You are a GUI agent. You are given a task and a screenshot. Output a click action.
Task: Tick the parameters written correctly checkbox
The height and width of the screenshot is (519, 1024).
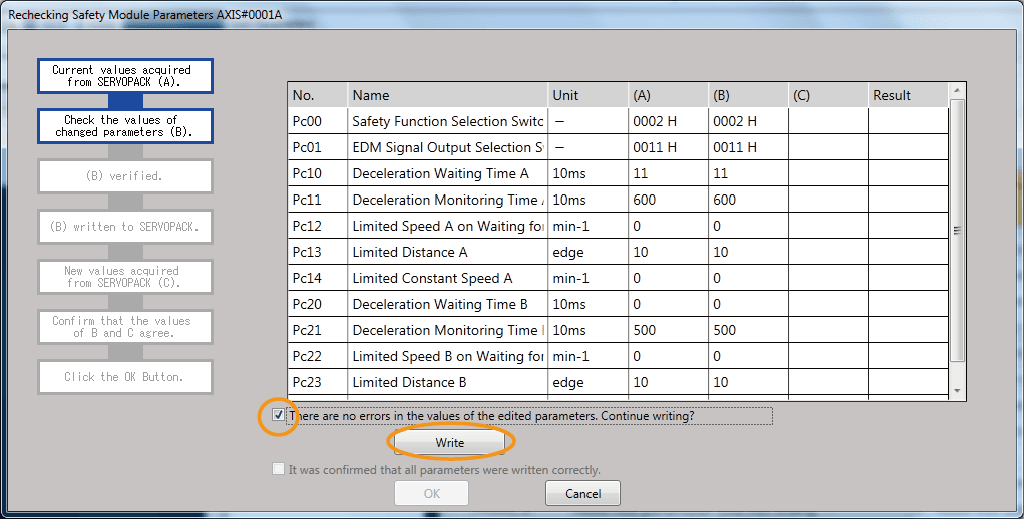pyautogui.click(x=278, y=469)
